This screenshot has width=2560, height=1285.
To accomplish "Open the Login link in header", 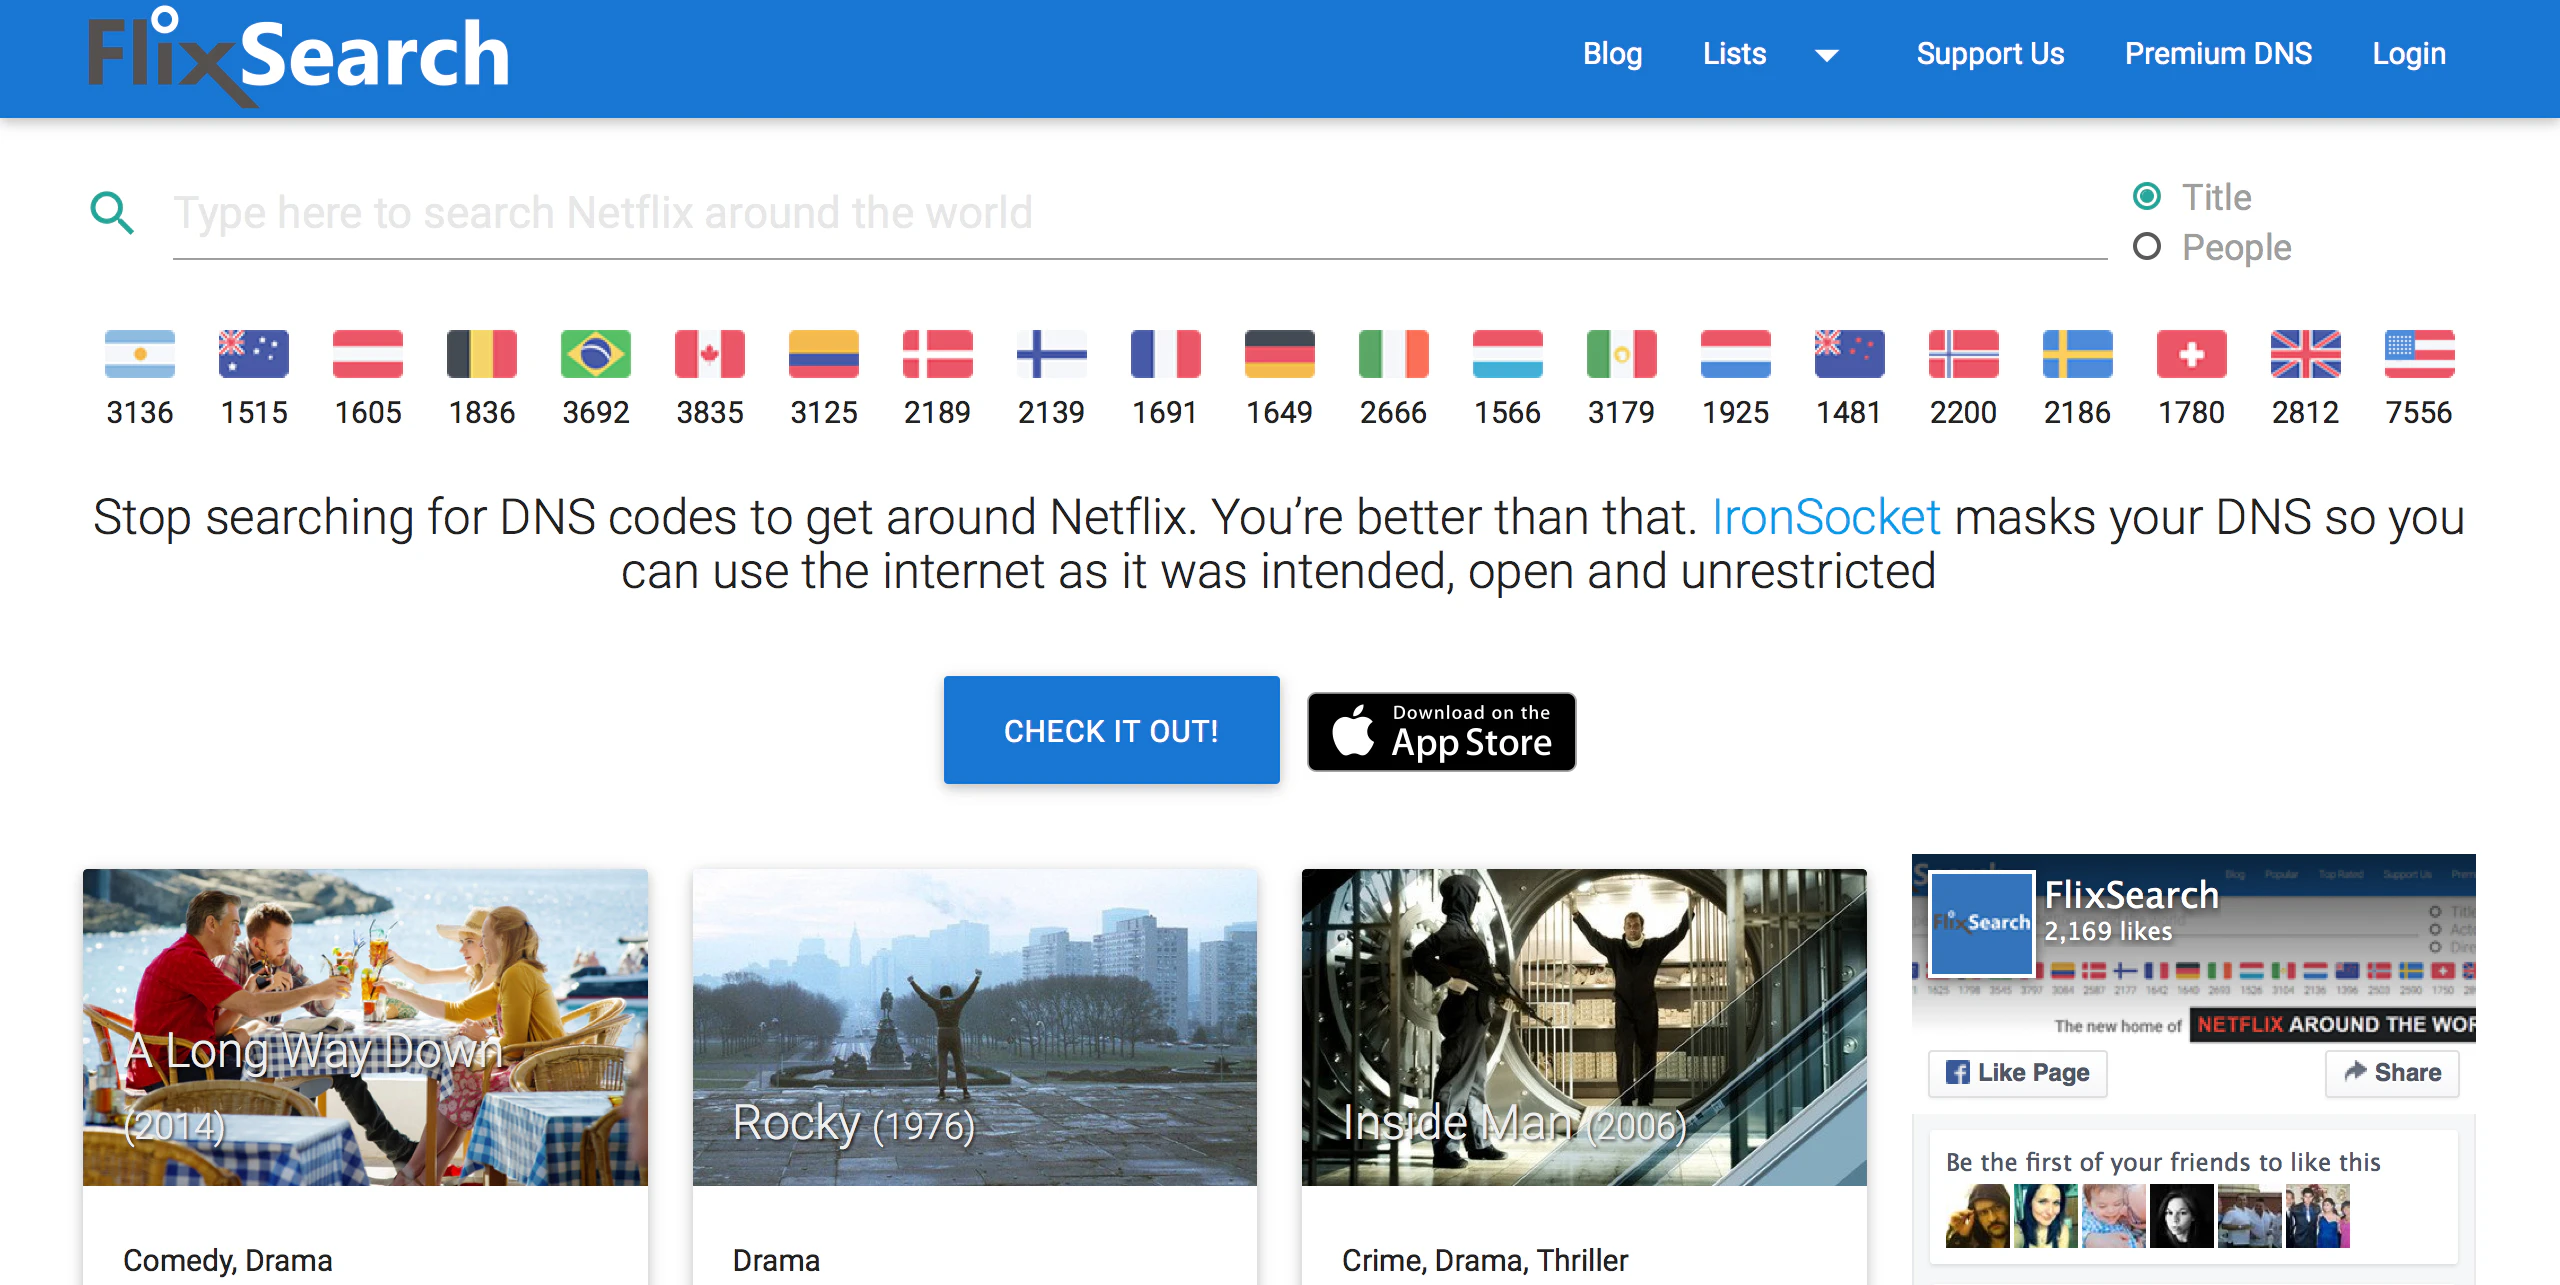I will [2409, 54].
